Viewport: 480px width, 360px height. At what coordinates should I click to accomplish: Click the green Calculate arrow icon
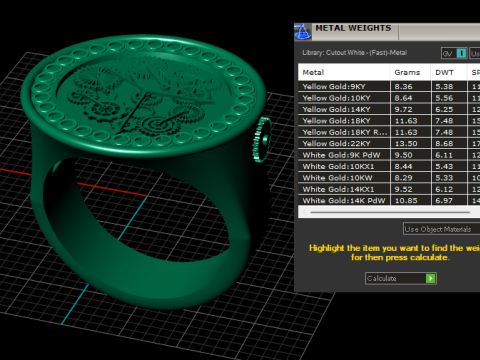coord(431,278)
